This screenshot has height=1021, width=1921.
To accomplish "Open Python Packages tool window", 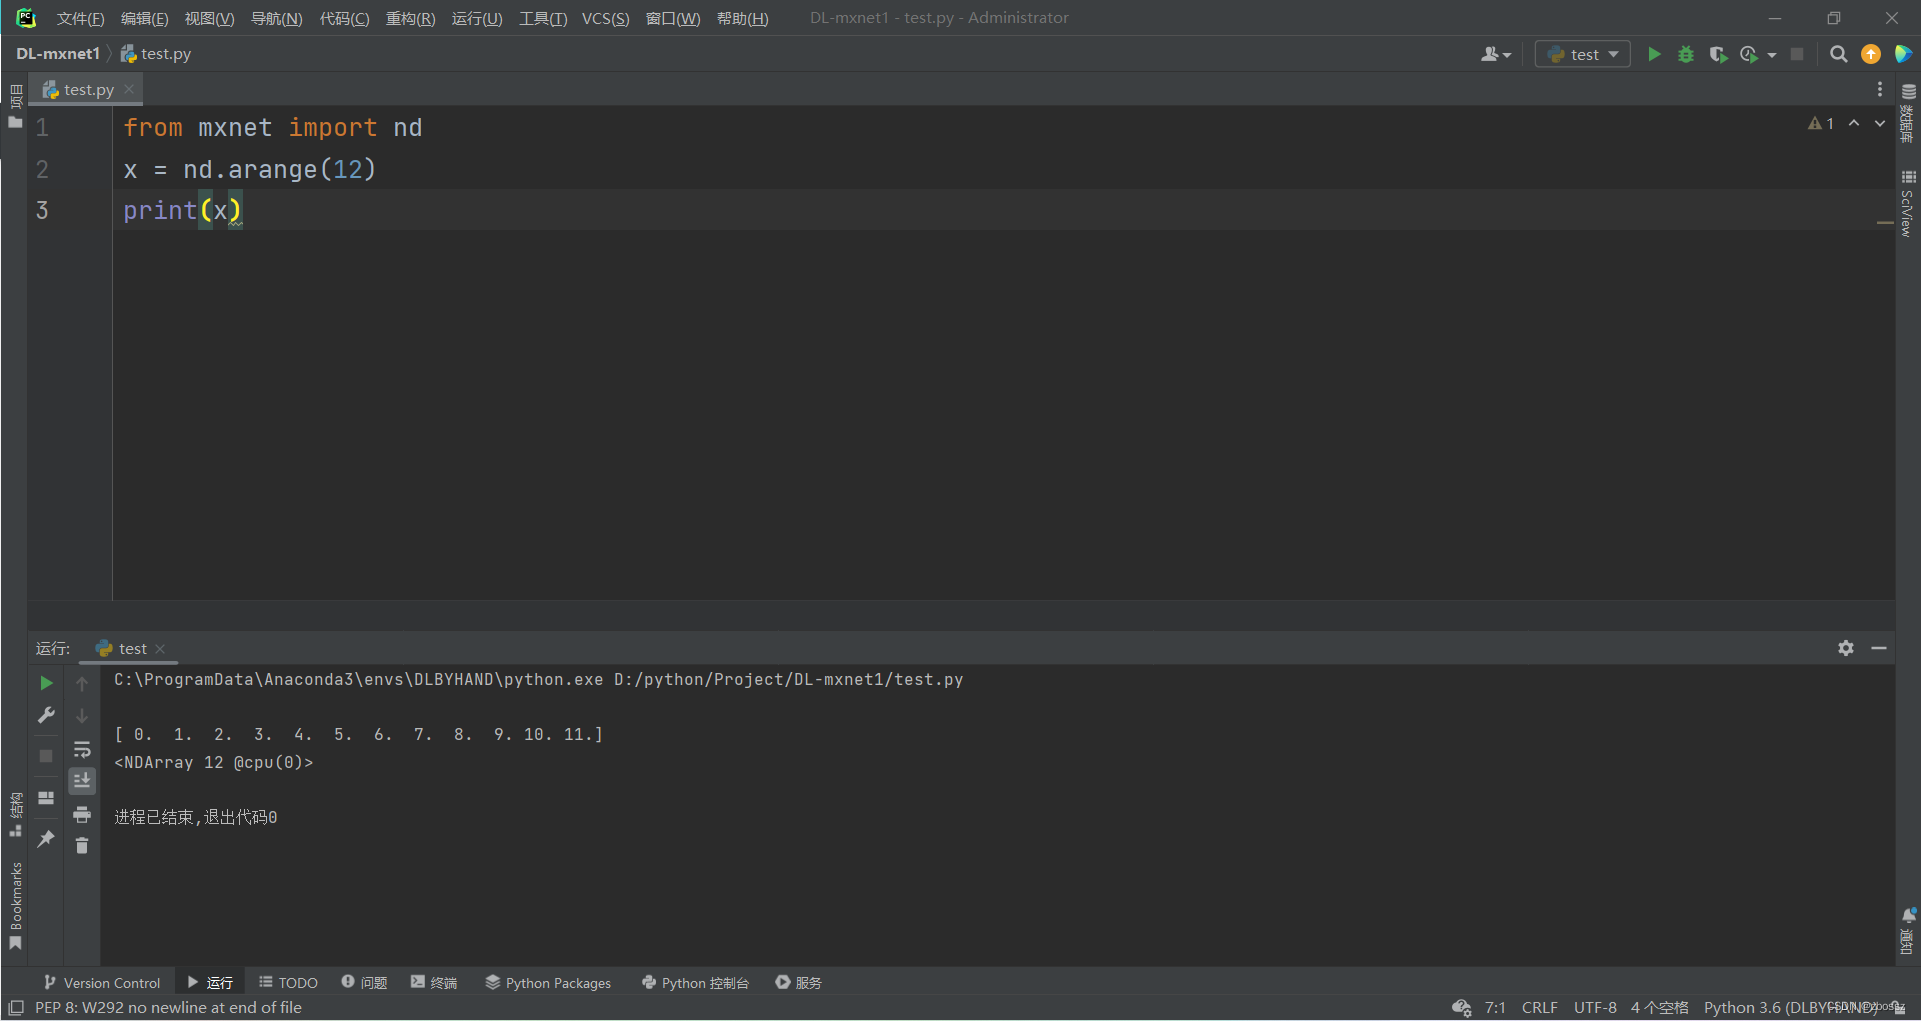I will tap(548, 983).
